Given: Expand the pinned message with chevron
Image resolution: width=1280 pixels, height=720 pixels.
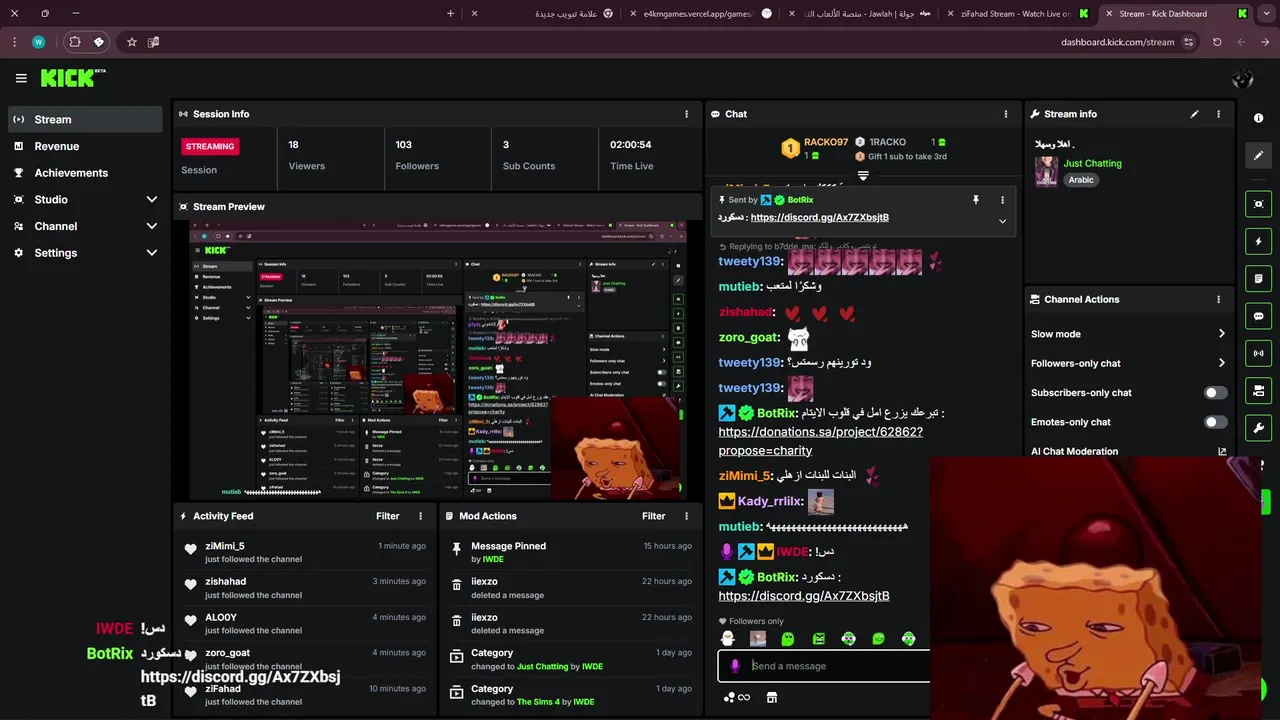Looking at the screenshot, I should (x=1002, y=221).
